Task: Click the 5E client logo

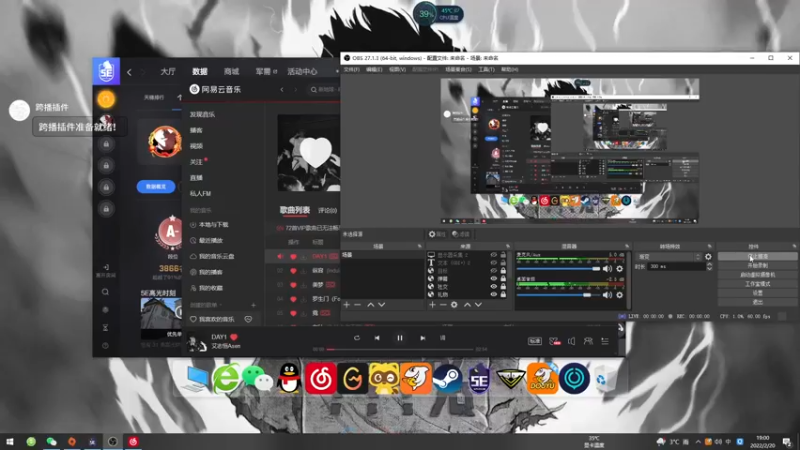Action: [x=106, y=71]
